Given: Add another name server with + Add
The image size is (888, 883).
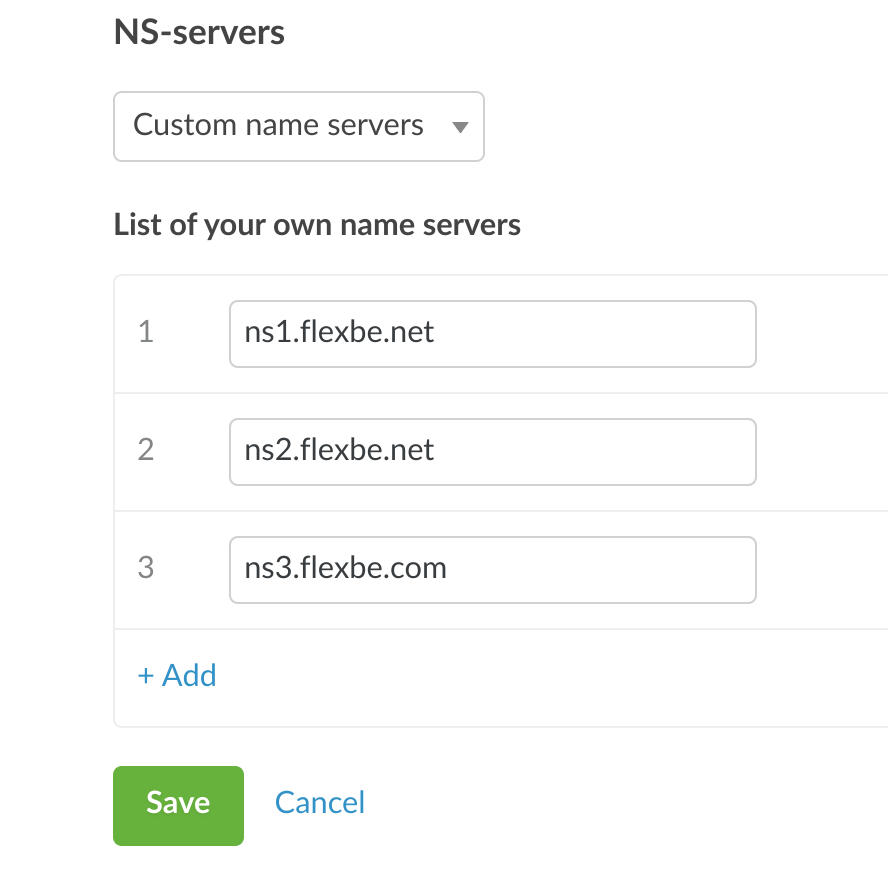Looking at the screenshot, I should click(177, 676).
